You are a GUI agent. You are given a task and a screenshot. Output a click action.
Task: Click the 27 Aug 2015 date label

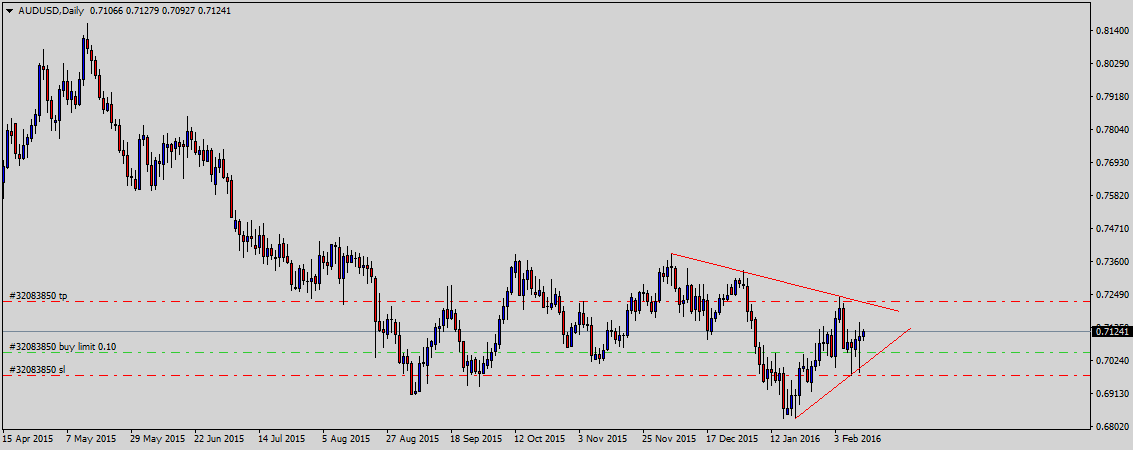pyautogui.click(x=410, y=438)
